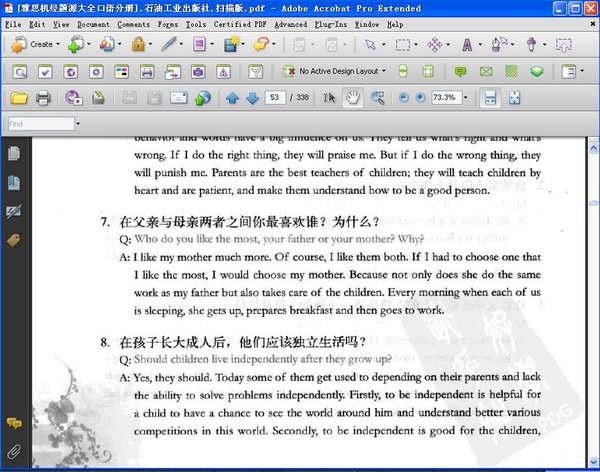Image resolution: width=600 pixels, height=472 pixels.
Task: Click the Forms icon
Action: [x=199, y=44]
